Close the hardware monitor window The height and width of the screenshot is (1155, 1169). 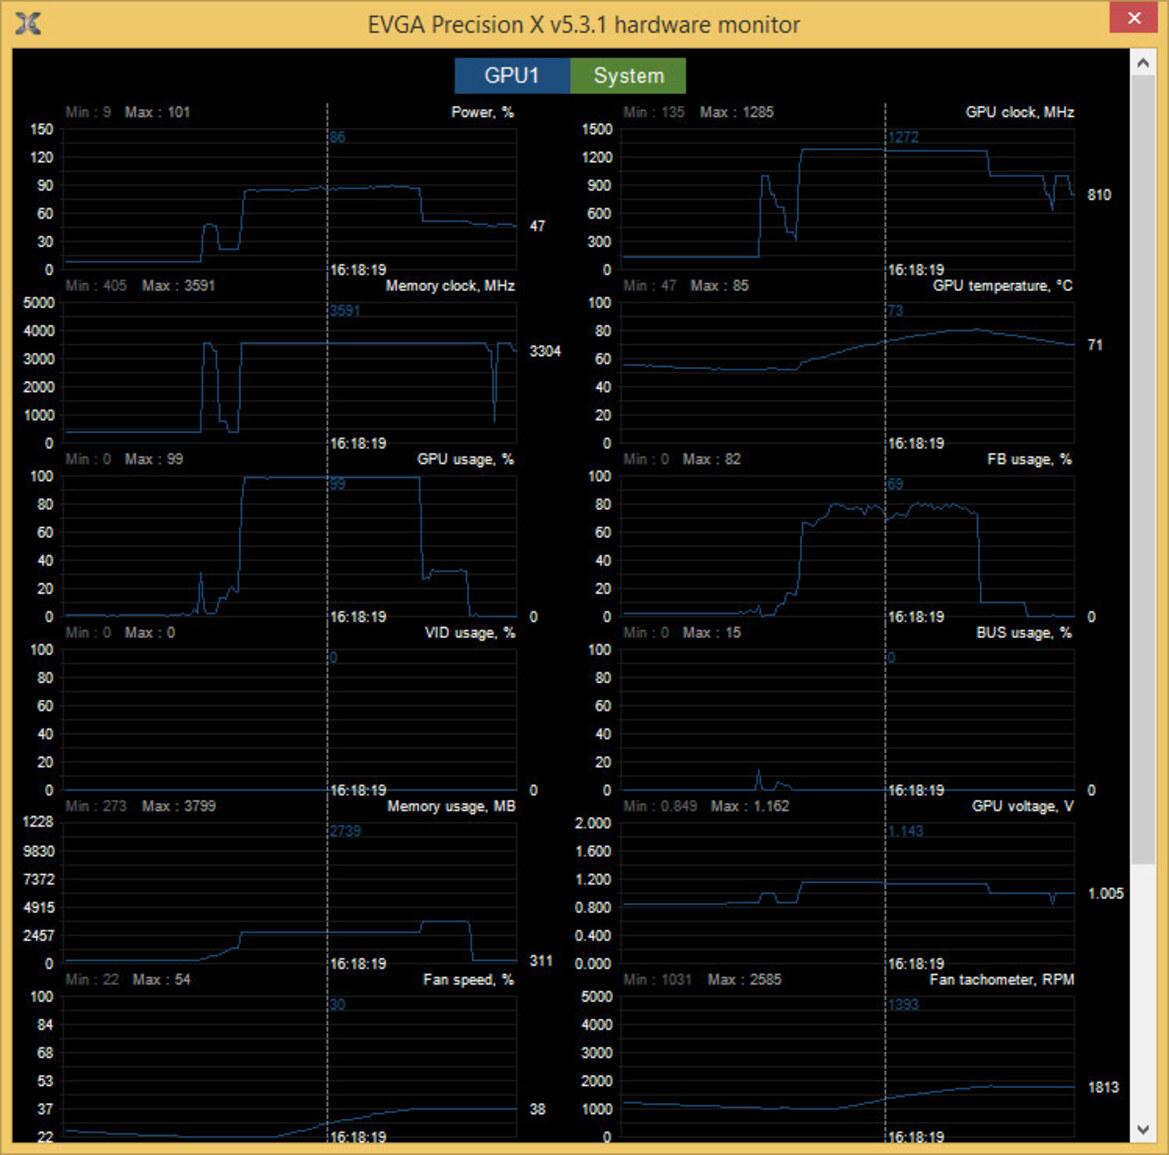tap(1133, 18)
